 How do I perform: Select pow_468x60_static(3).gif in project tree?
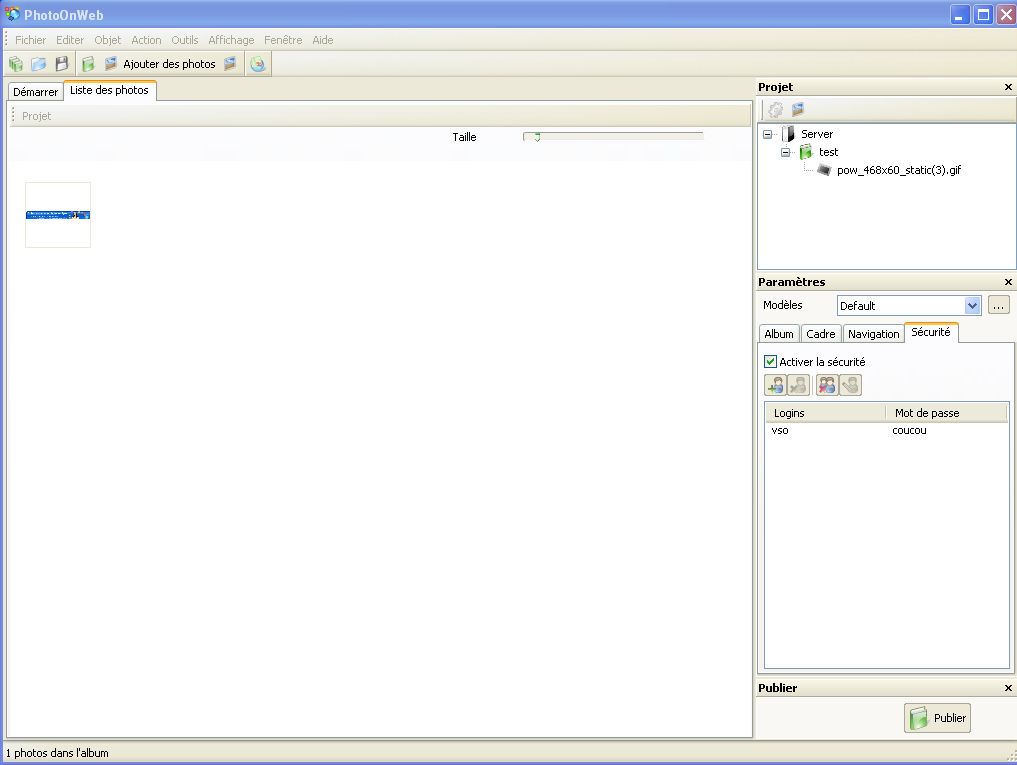pos(898,170)
